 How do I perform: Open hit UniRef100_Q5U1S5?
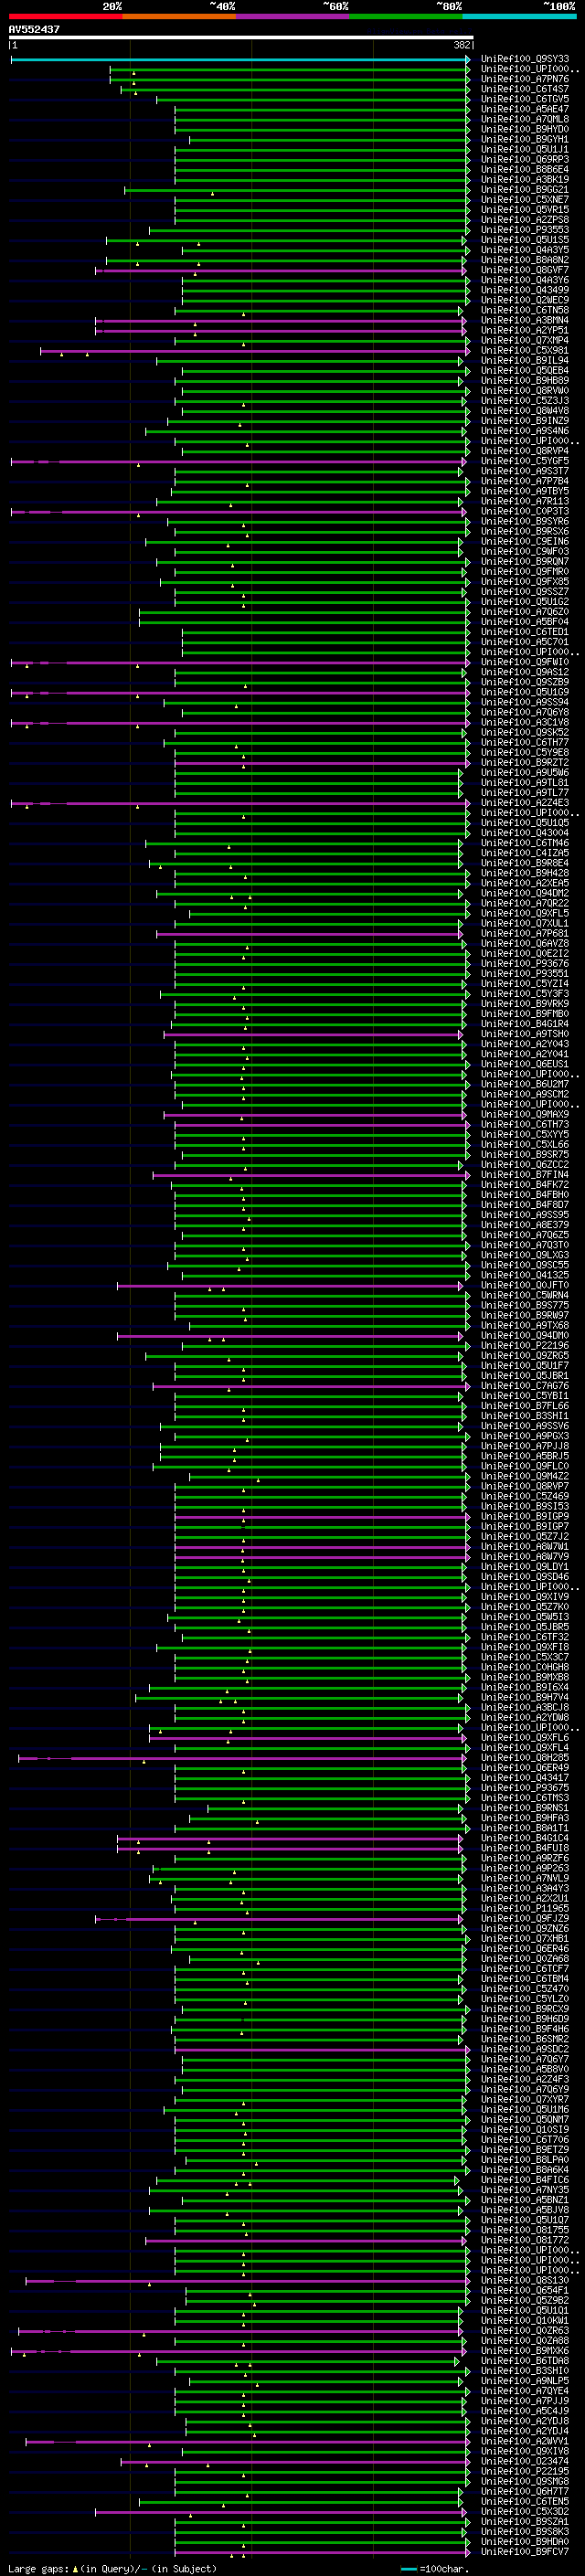coord(525,240)
